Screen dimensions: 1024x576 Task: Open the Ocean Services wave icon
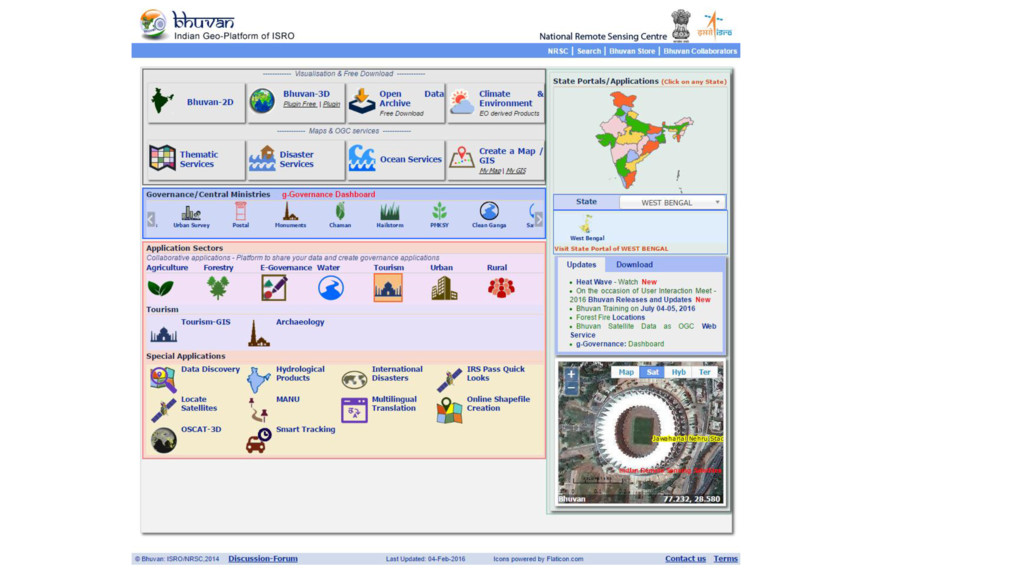coord(362,159)
